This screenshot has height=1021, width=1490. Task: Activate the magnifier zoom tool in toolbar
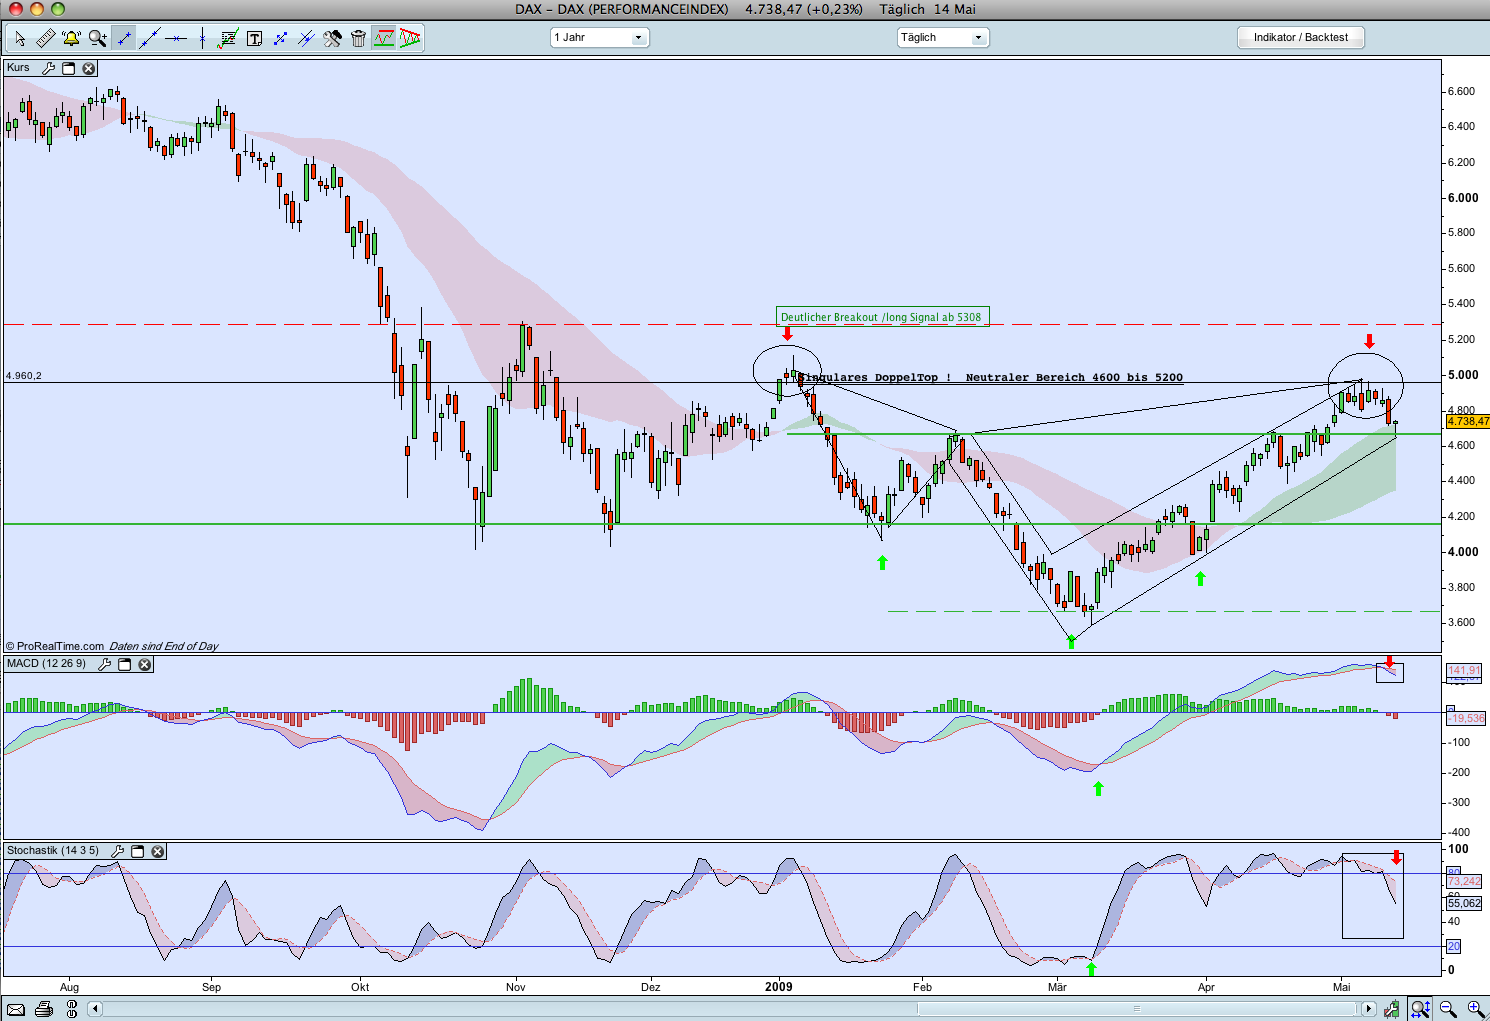coord(97,38)
